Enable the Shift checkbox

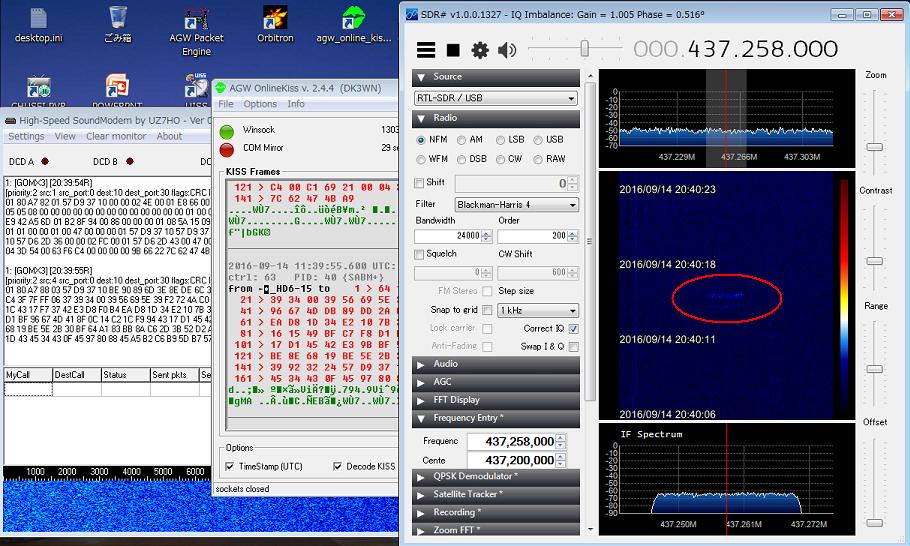coord(419,183)
